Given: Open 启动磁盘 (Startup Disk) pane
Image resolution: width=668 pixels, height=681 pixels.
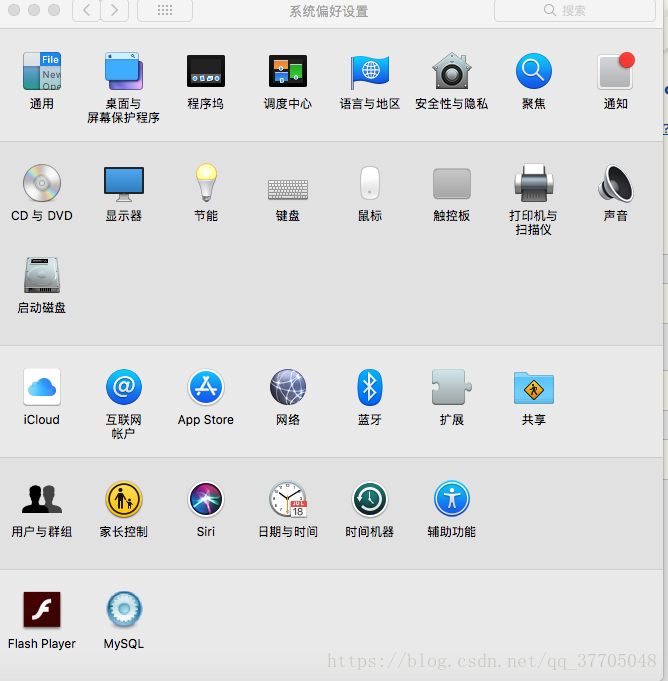Looking at the screenshot, I should click(42, 275).
